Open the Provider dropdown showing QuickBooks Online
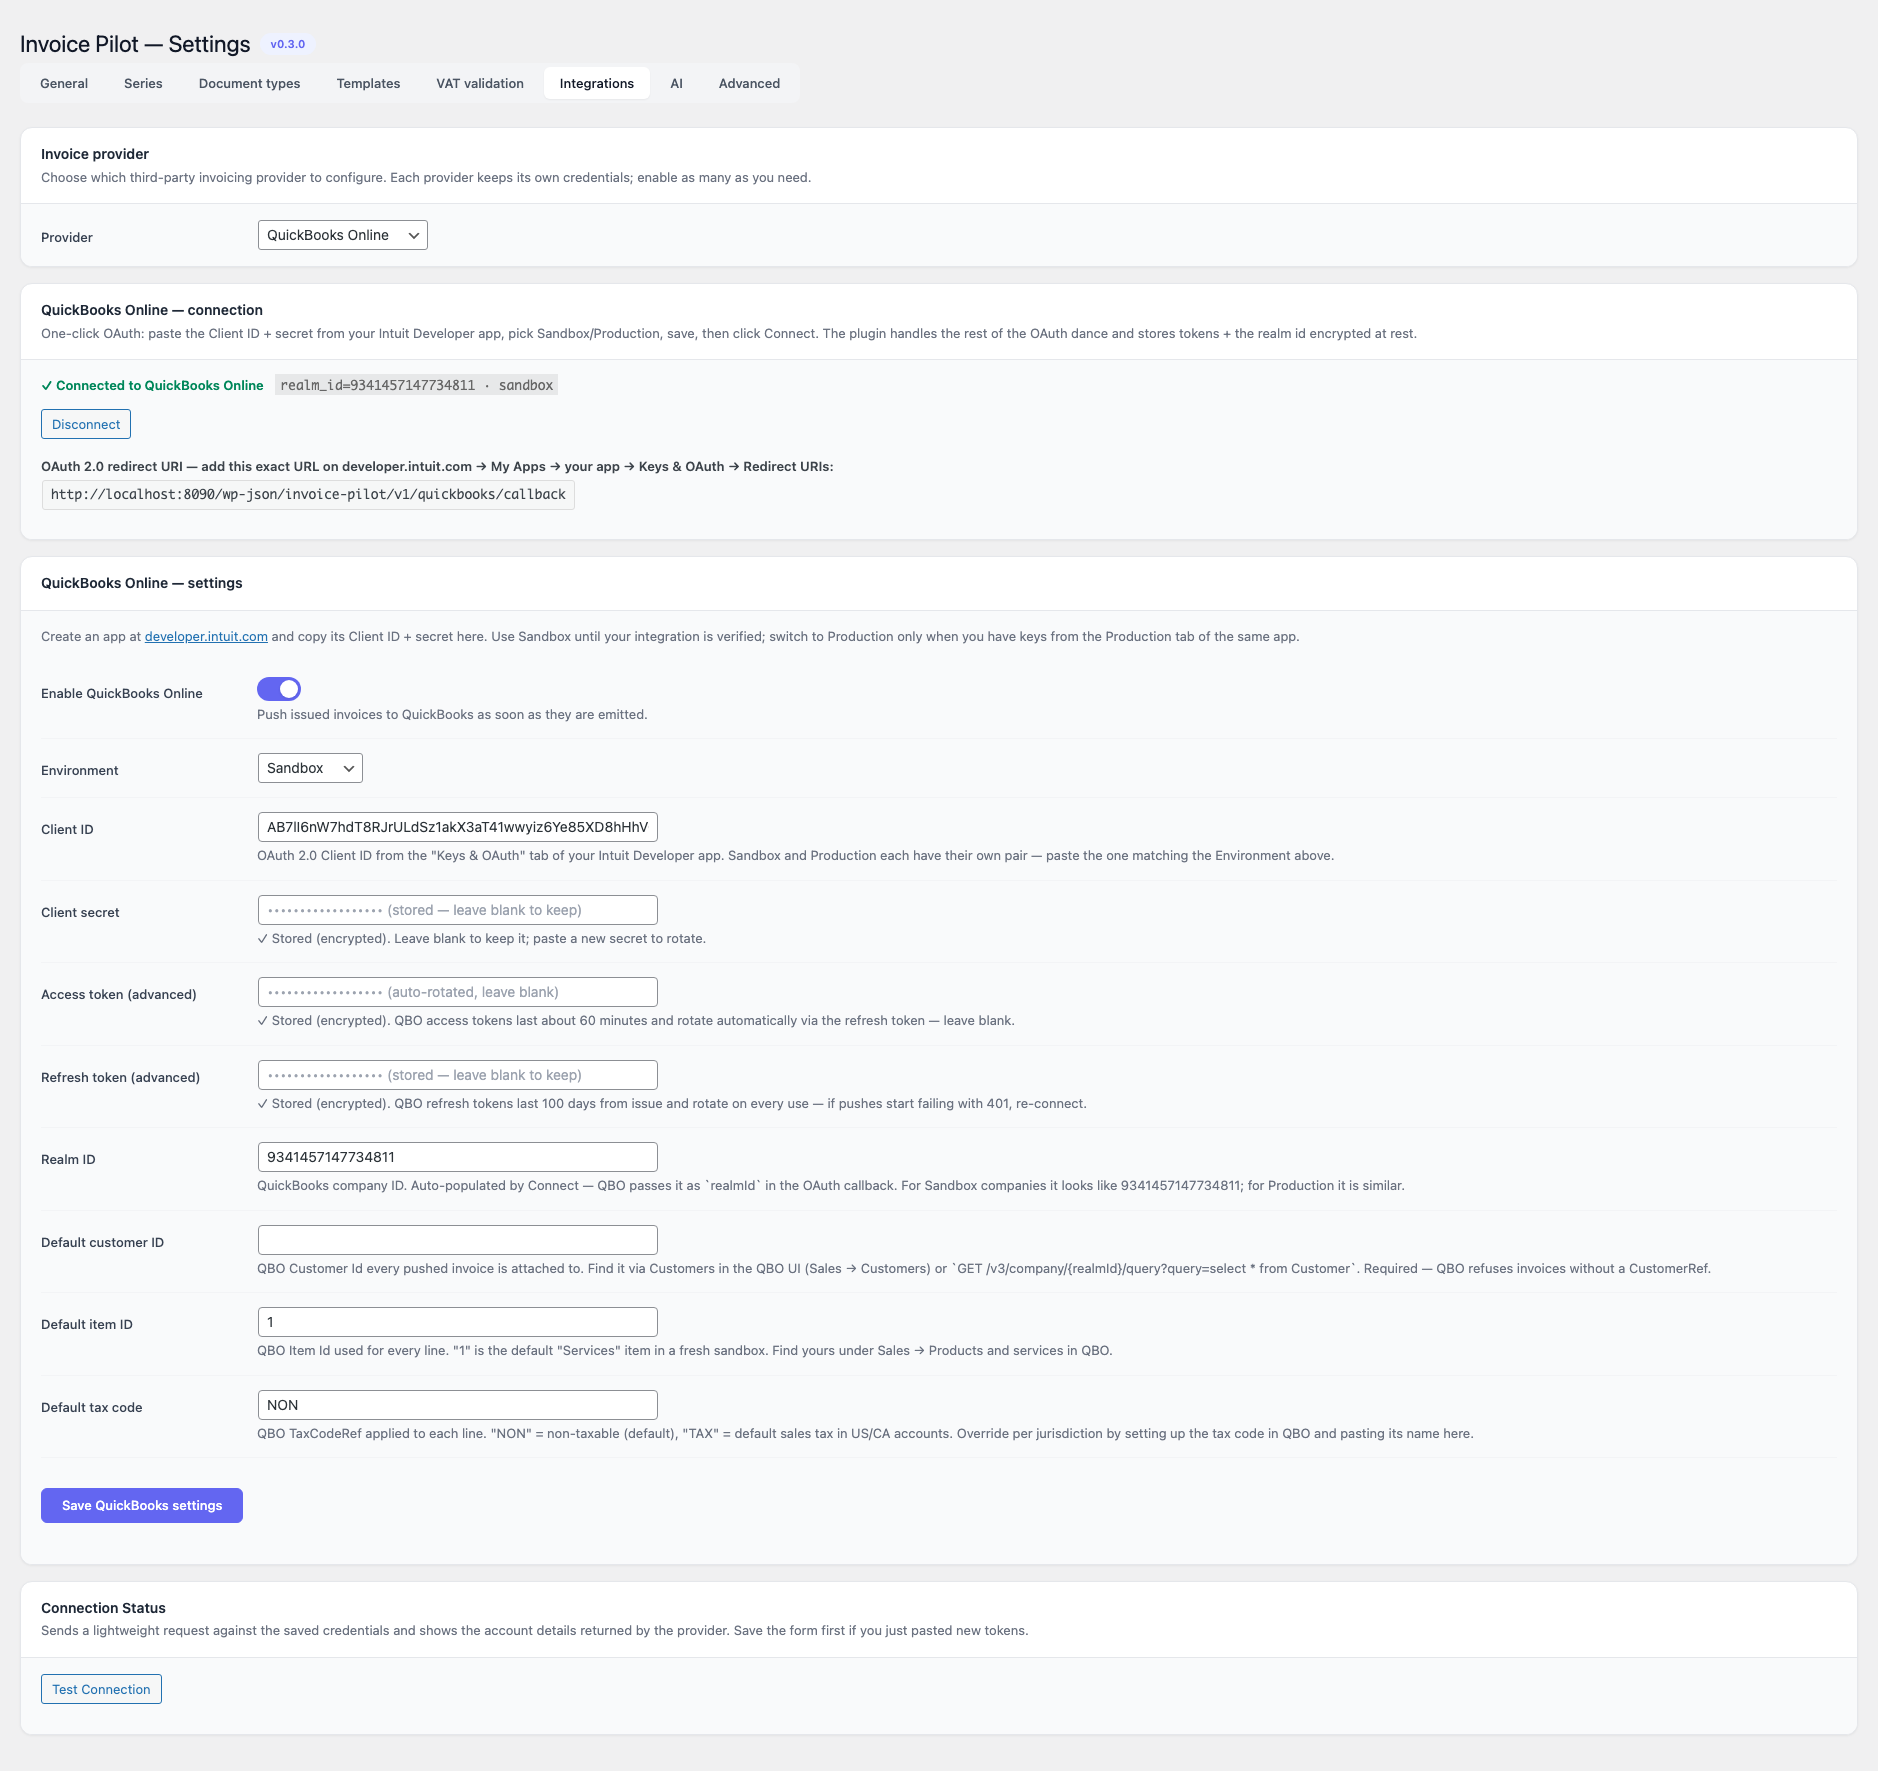 343,235
